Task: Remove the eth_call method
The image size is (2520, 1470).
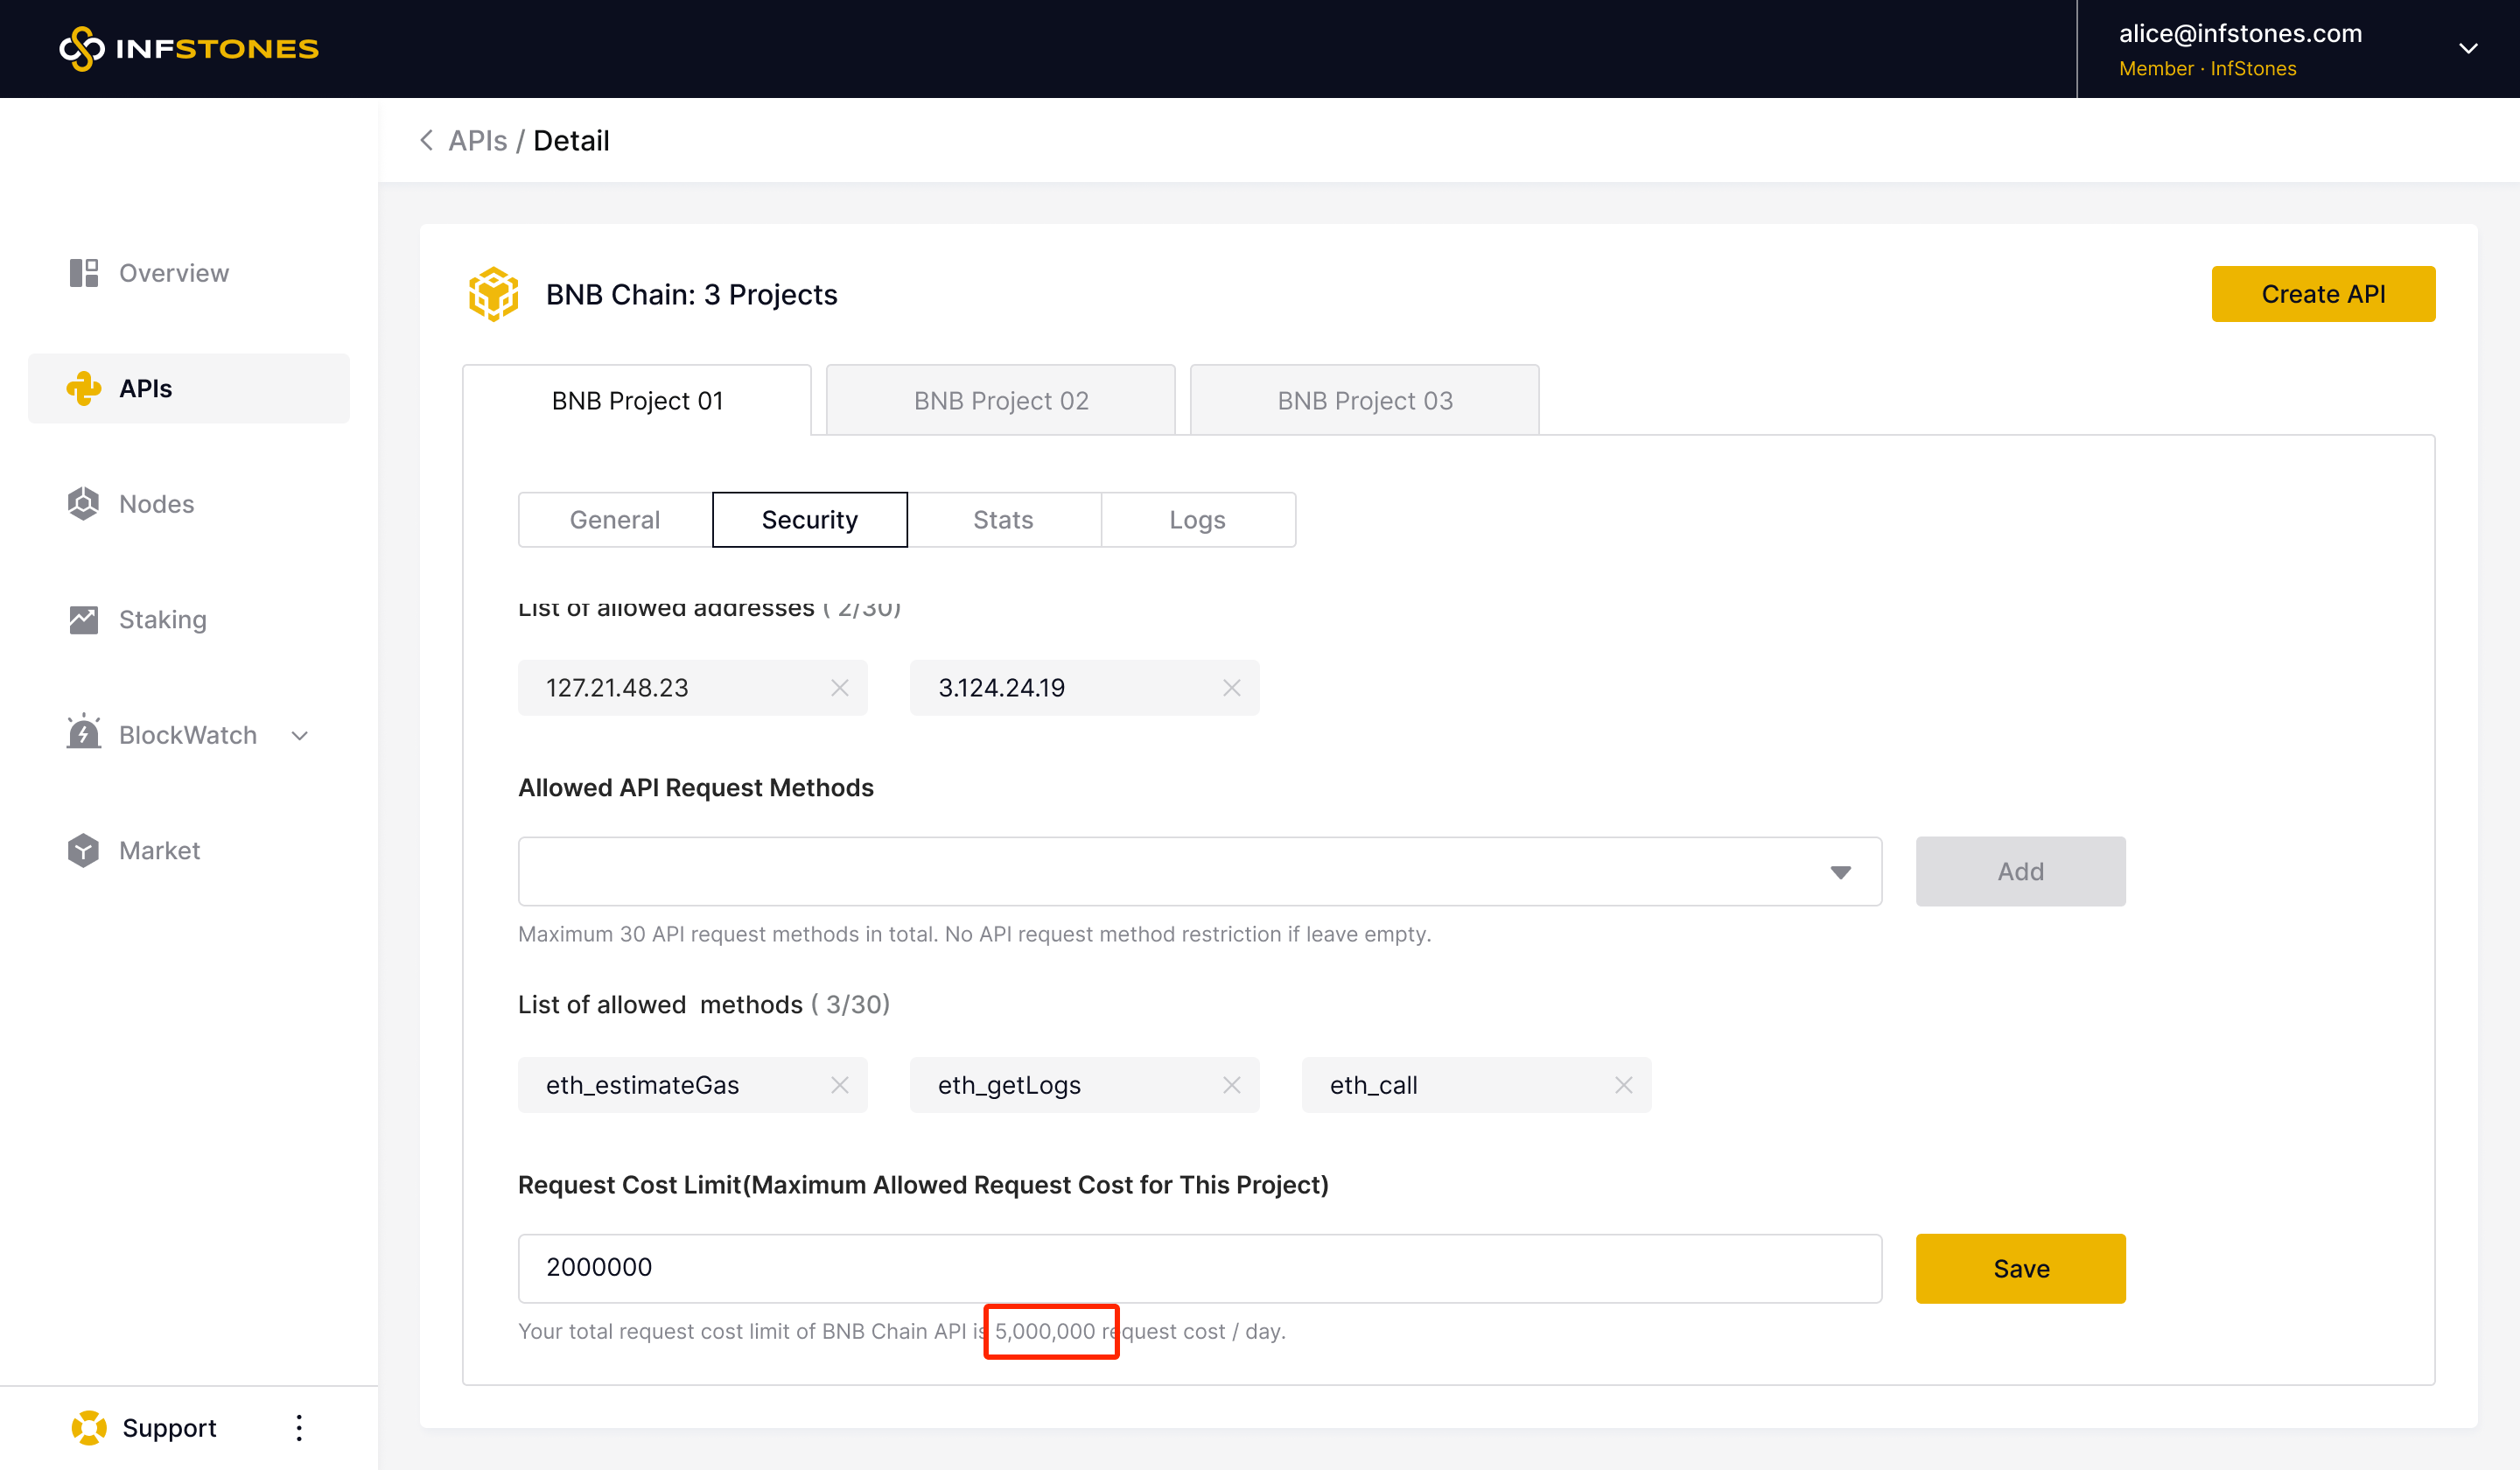Action: point(1623,1084)
